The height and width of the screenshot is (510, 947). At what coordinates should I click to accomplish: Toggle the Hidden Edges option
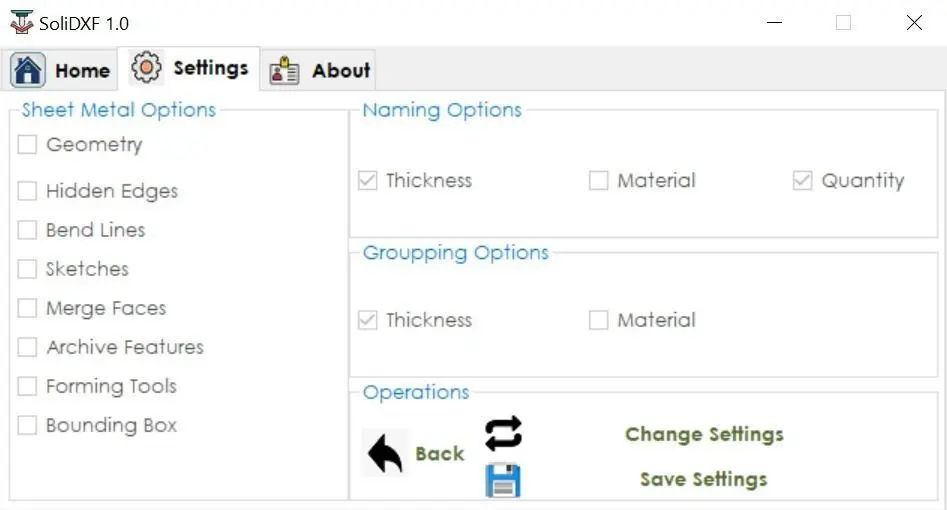click(28, 191)
